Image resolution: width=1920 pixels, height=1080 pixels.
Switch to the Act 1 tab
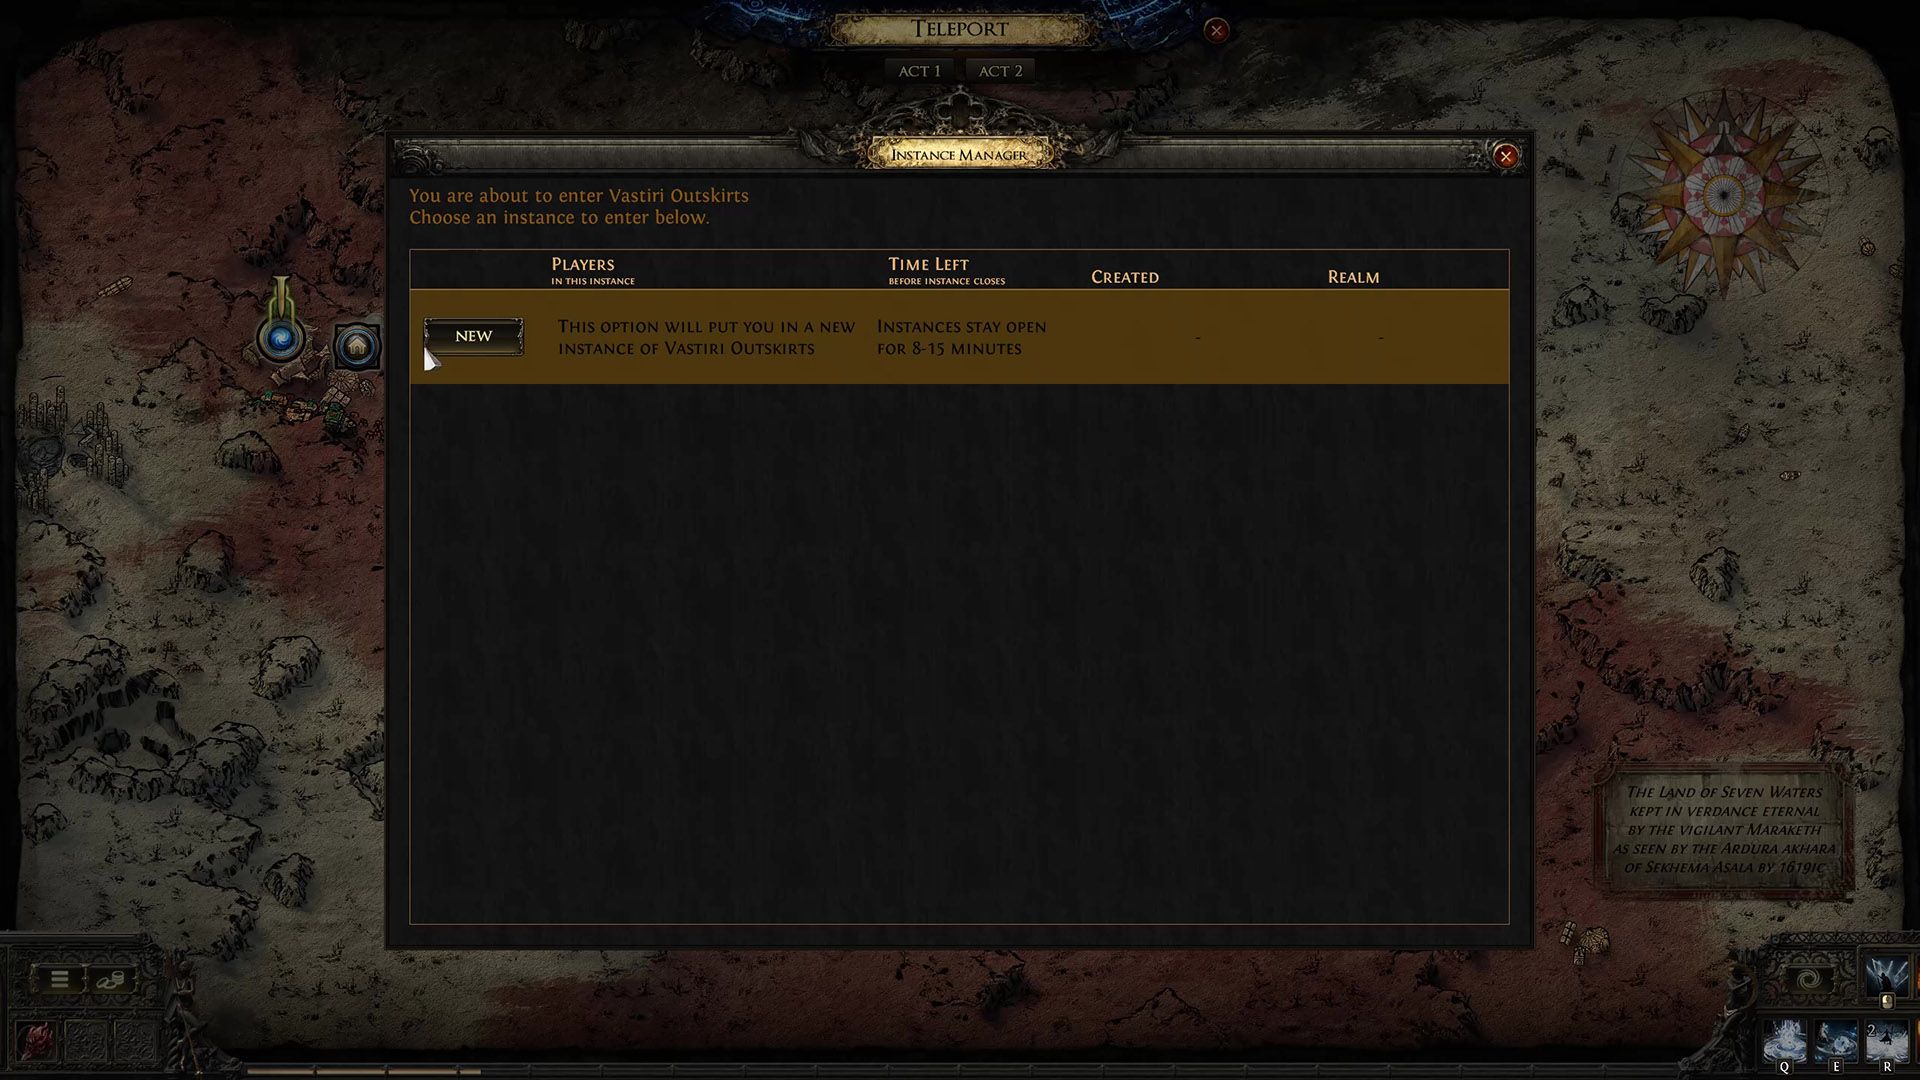click(x=919, y=71)
